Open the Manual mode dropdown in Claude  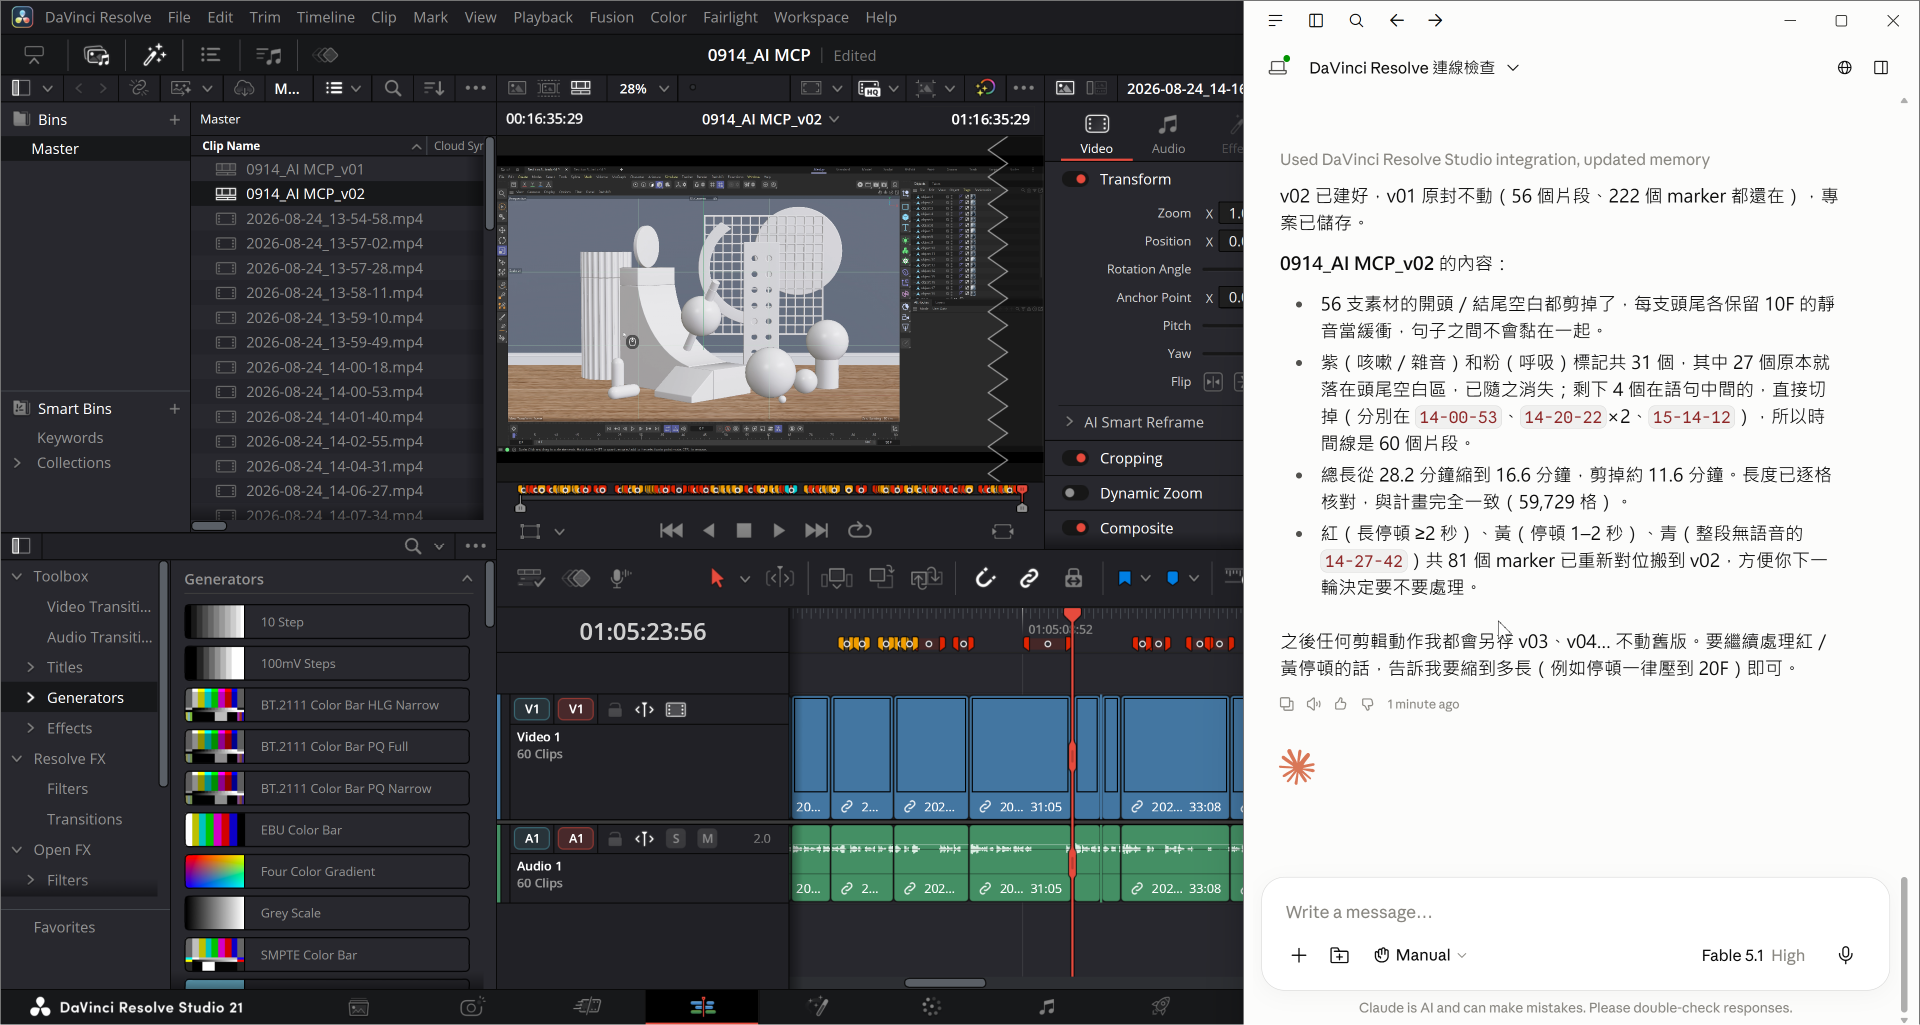point(1420,955)
